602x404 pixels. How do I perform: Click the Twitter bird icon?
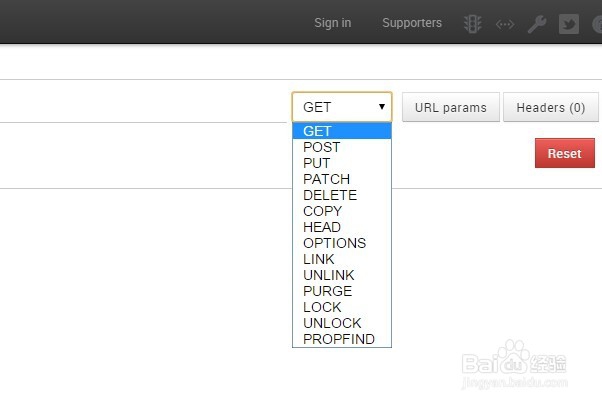coord(569,24)
